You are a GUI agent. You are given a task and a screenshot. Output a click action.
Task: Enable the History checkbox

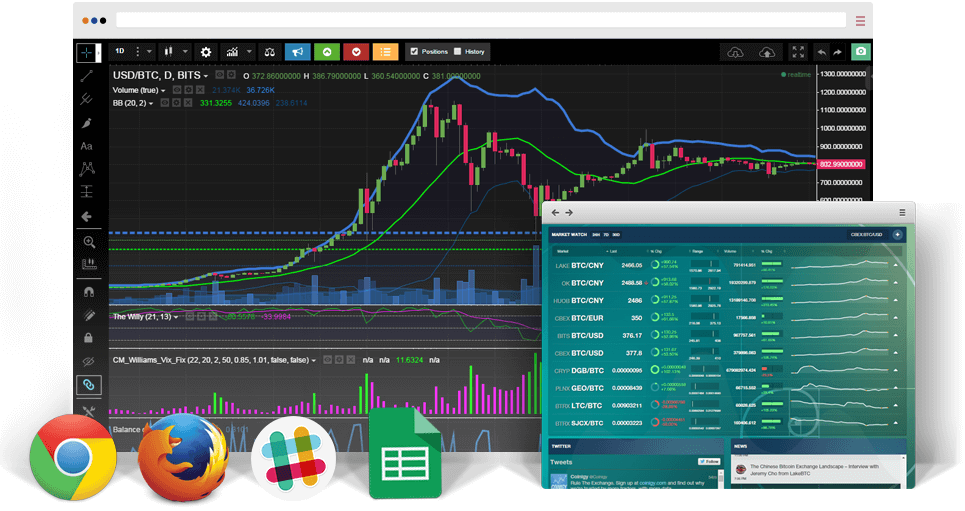(457, 52)
